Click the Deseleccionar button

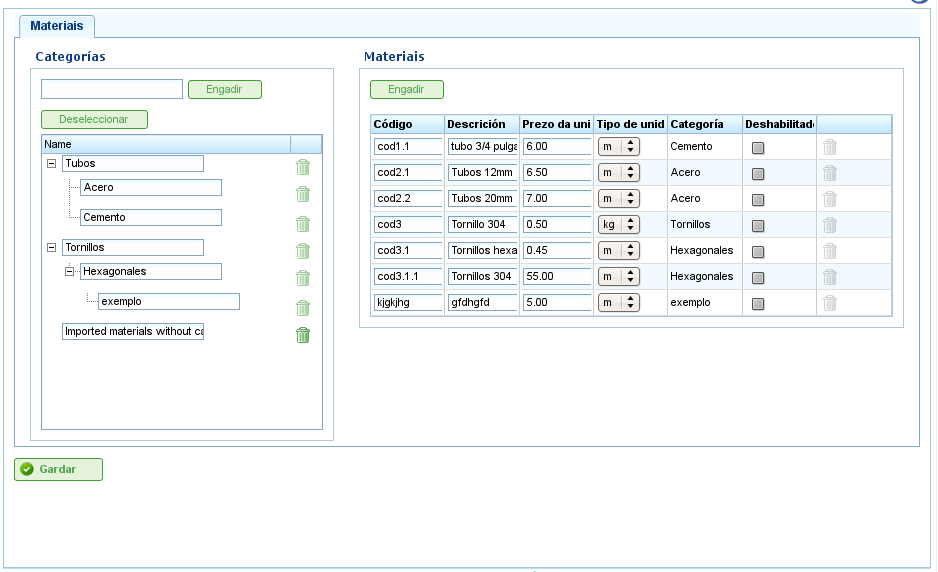click(94, 119)
